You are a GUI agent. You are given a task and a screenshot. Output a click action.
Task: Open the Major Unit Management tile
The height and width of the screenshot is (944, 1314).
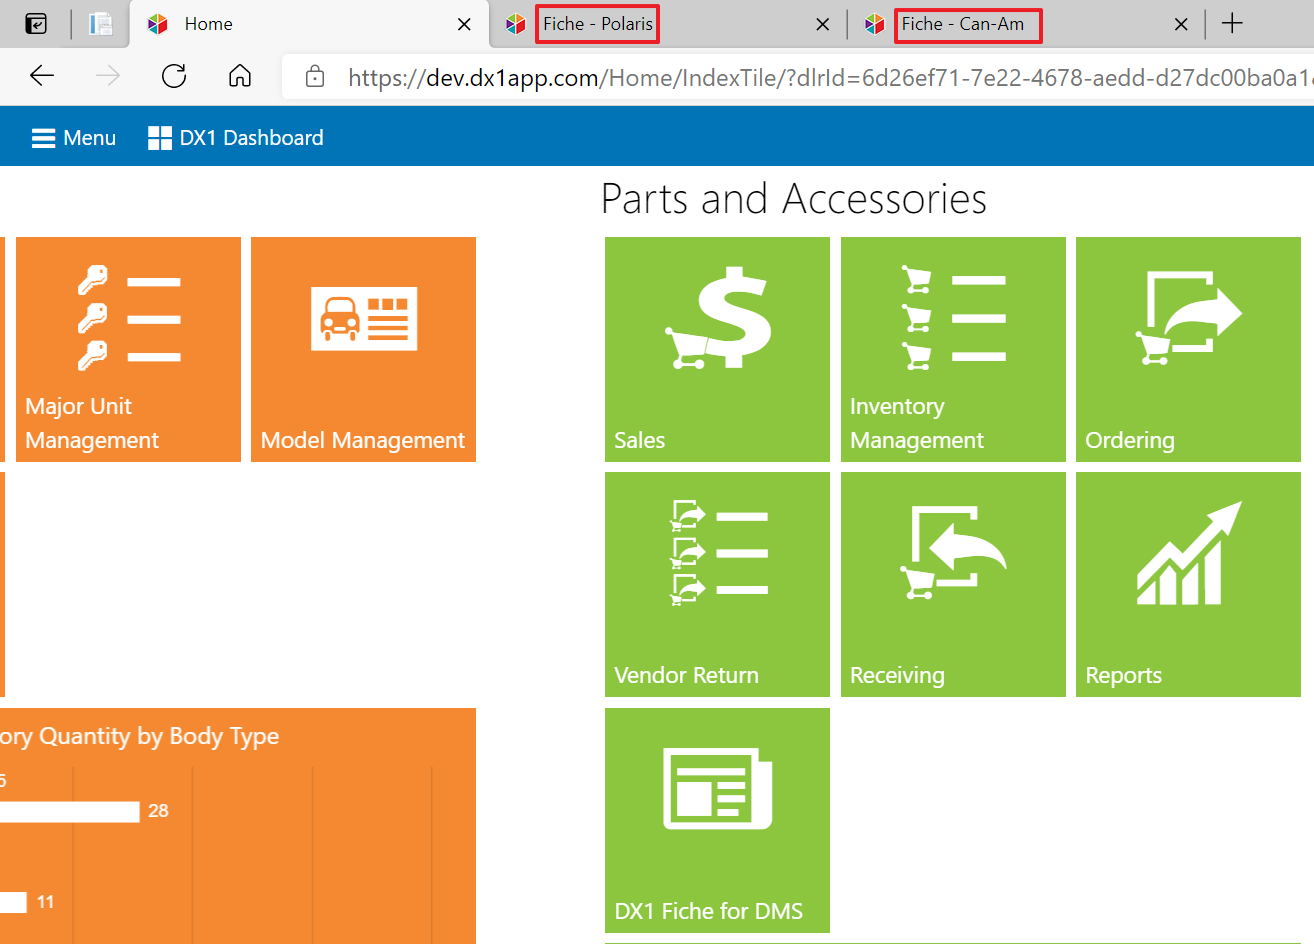pos(128,349)
